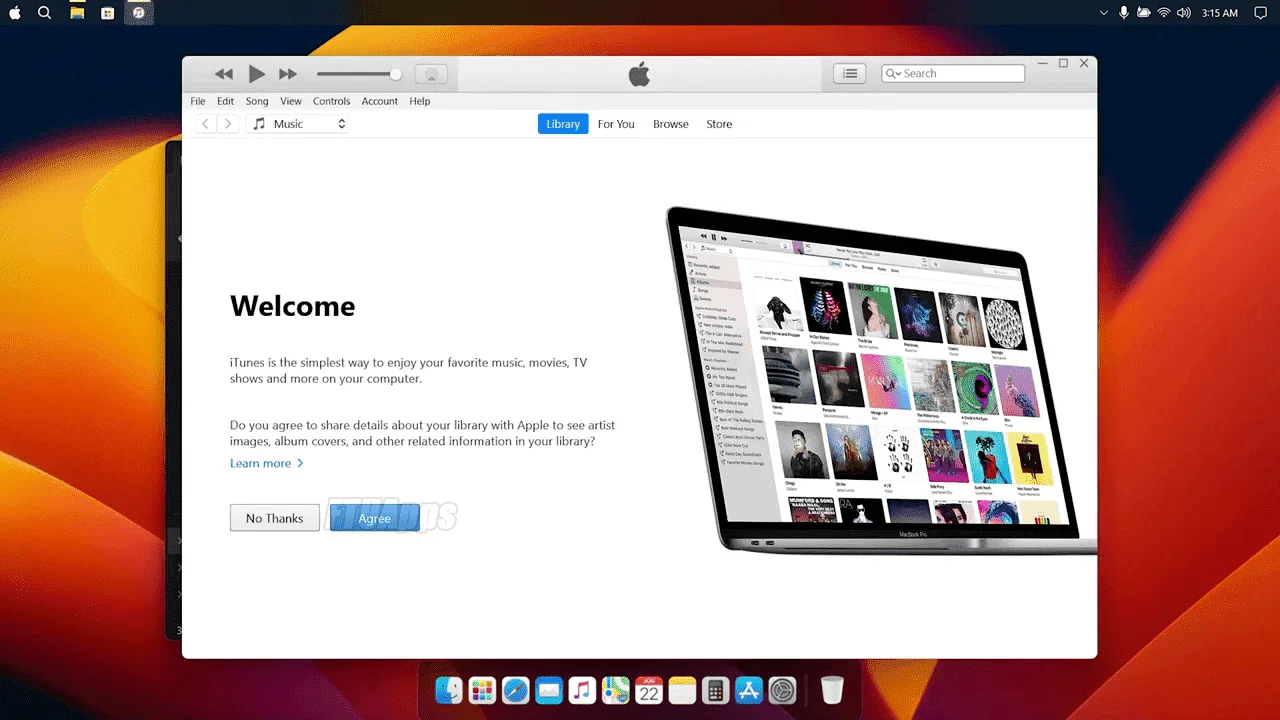
Task: Switch to the Store tab
Action: pyautogui.click(x=719, y=124)
